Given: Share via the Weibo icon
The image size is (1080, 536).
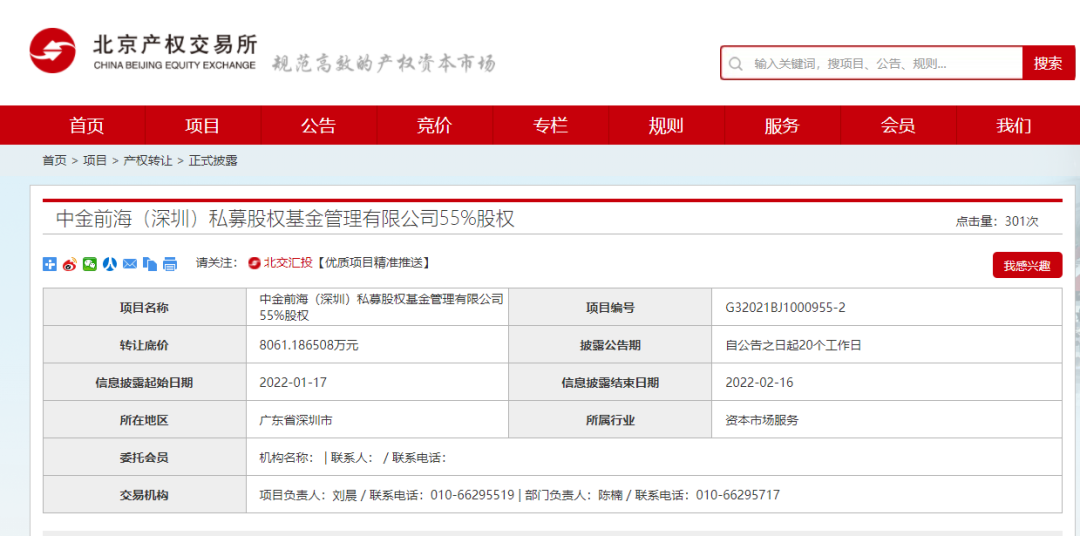Looking at the screenshot, I should pos(70,263).
